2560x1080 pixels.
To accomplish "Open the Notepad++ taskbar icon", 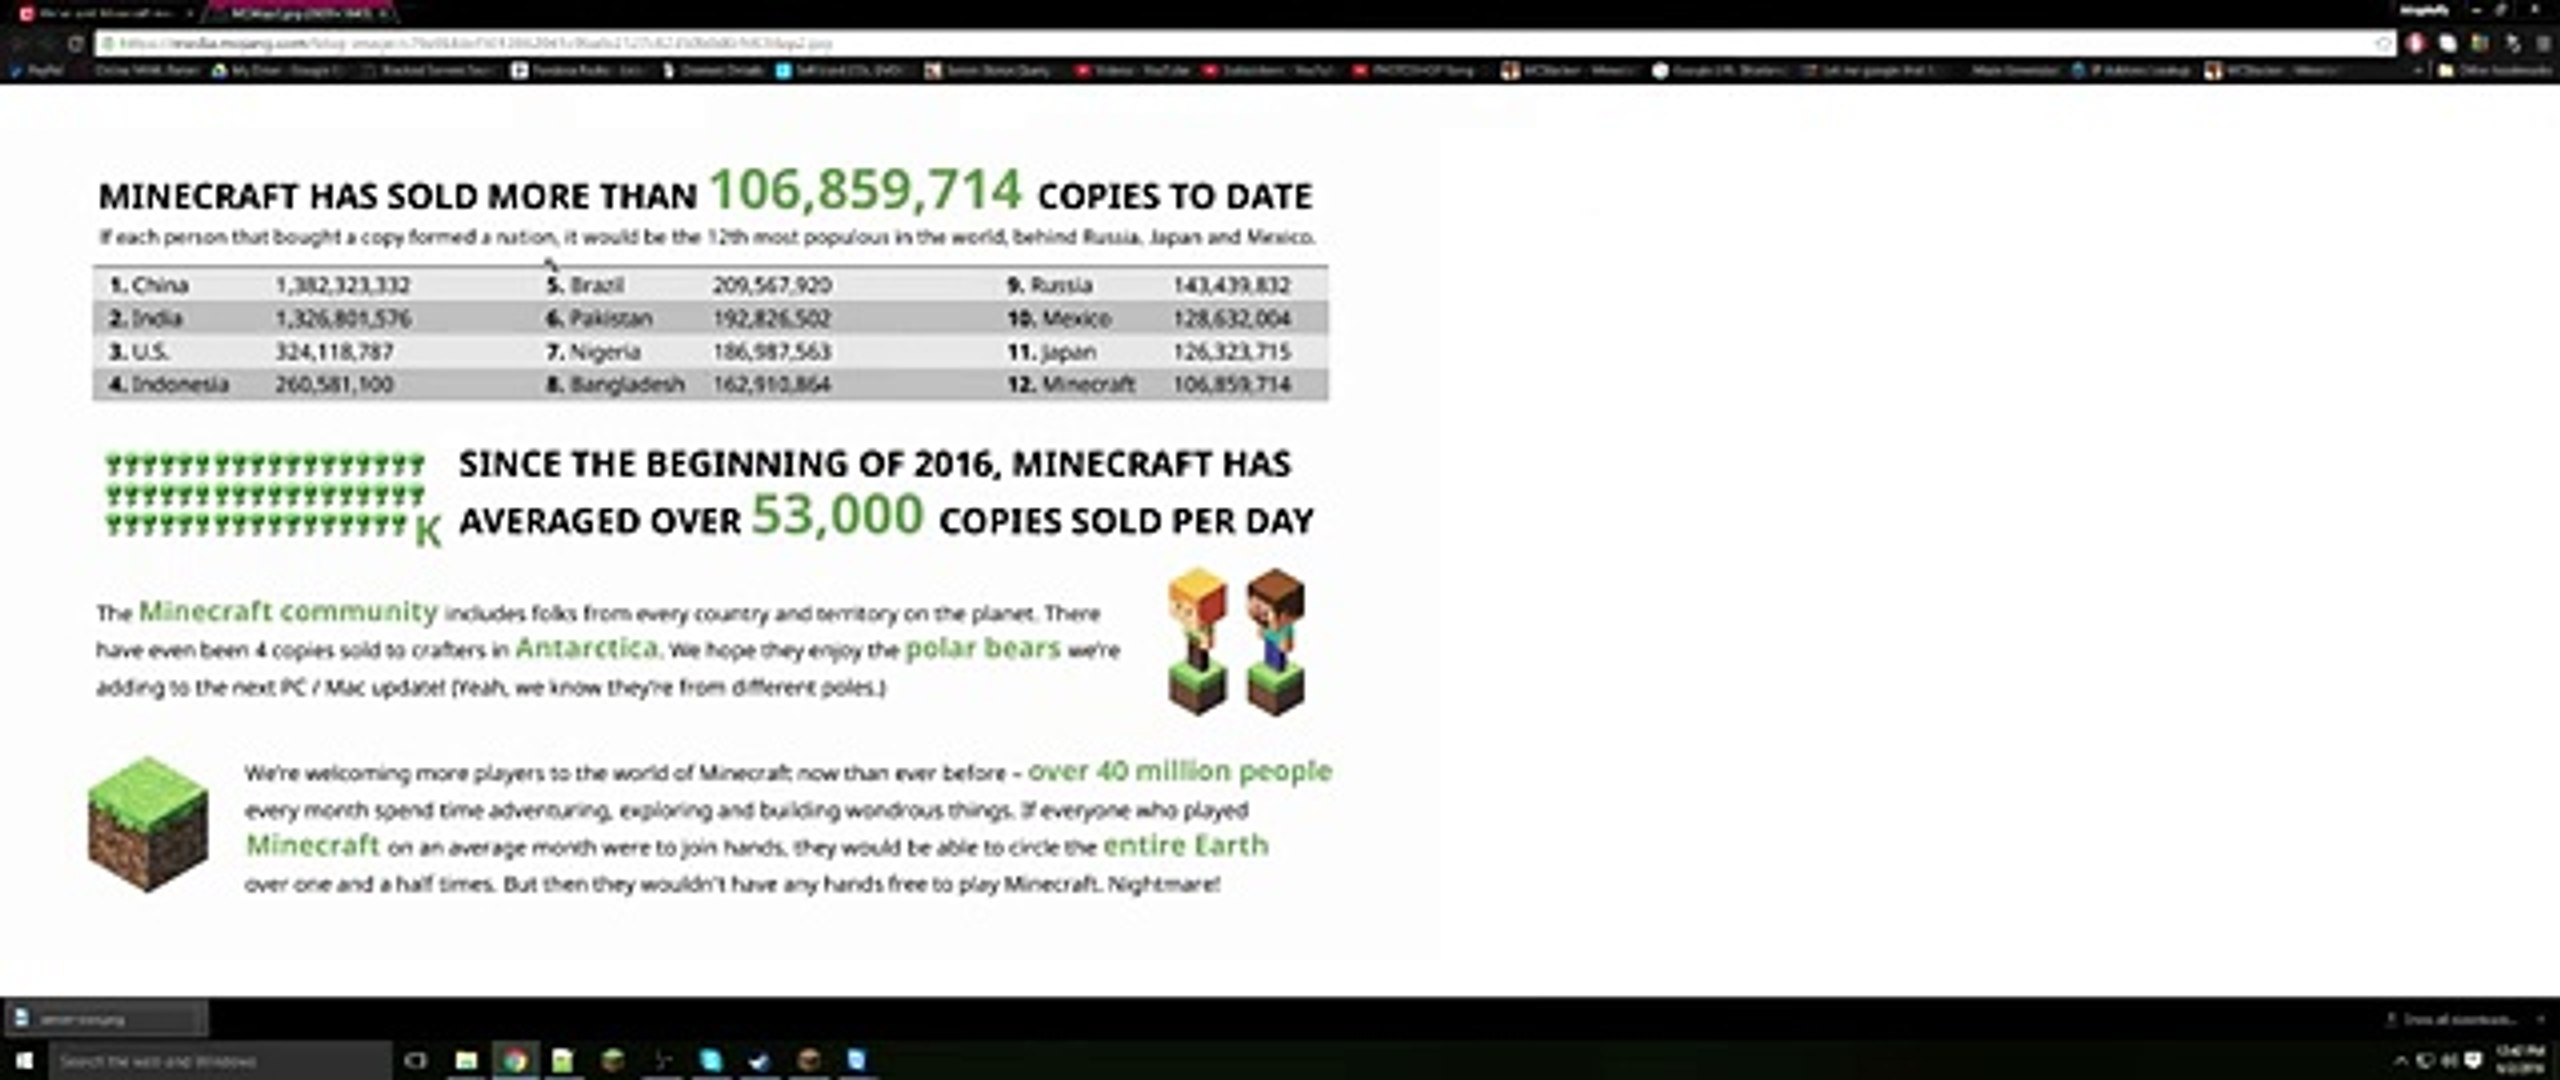I will 563,1060.
